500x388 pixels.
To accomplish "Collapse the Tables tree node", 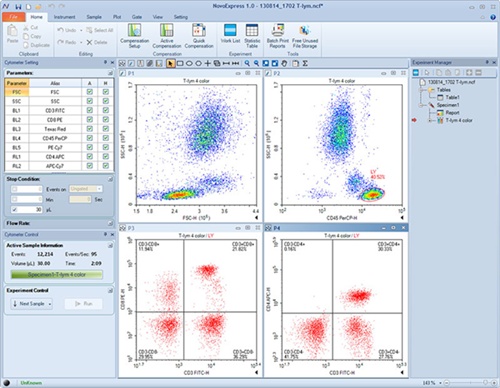I will click(422, 90).
